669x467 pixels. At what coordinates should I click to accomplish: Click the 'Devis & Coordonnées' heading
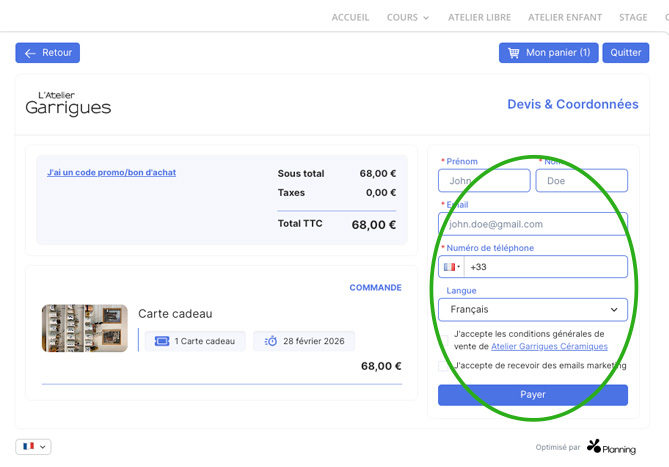(x=573, y=104)
